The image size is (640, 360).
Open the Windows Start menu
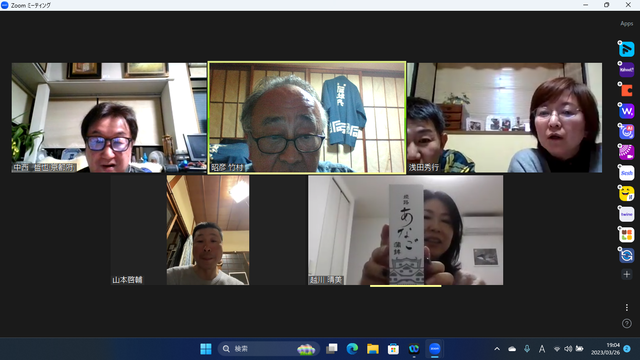pos(206,349)
